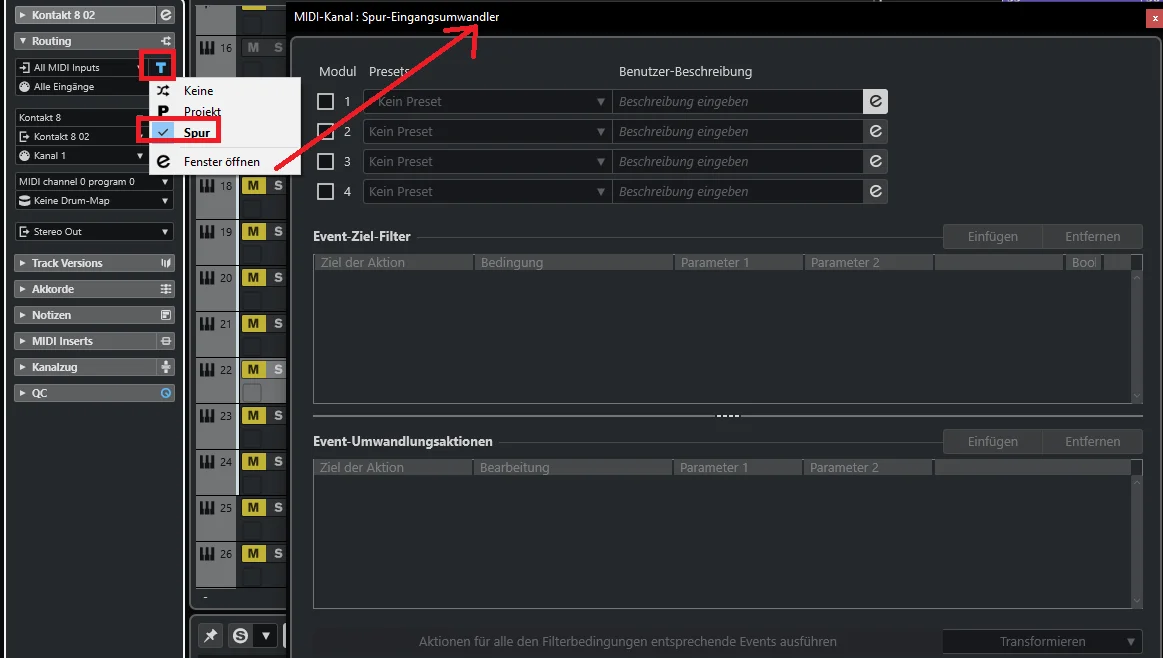Click the edit icon for module 2
This screenshot has width=1163, height=658.
(x=875, y=131)
